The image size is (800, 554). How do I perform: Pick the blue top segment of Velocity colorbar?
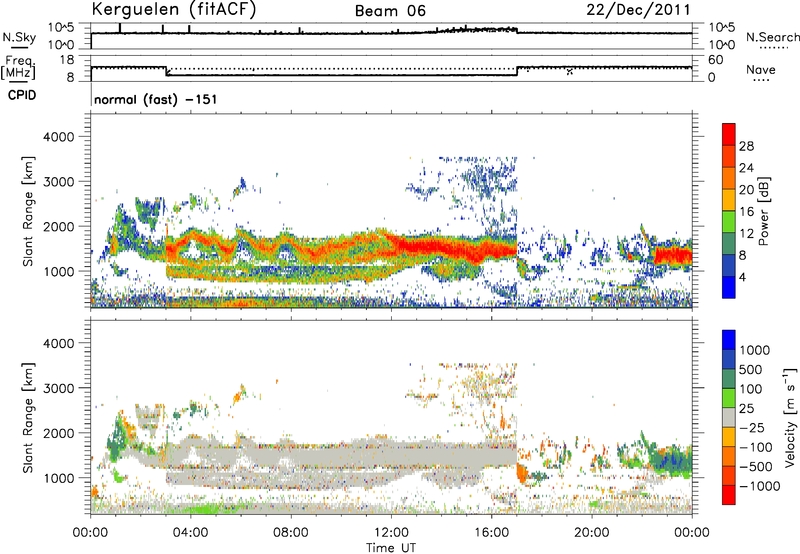point(729,340)
